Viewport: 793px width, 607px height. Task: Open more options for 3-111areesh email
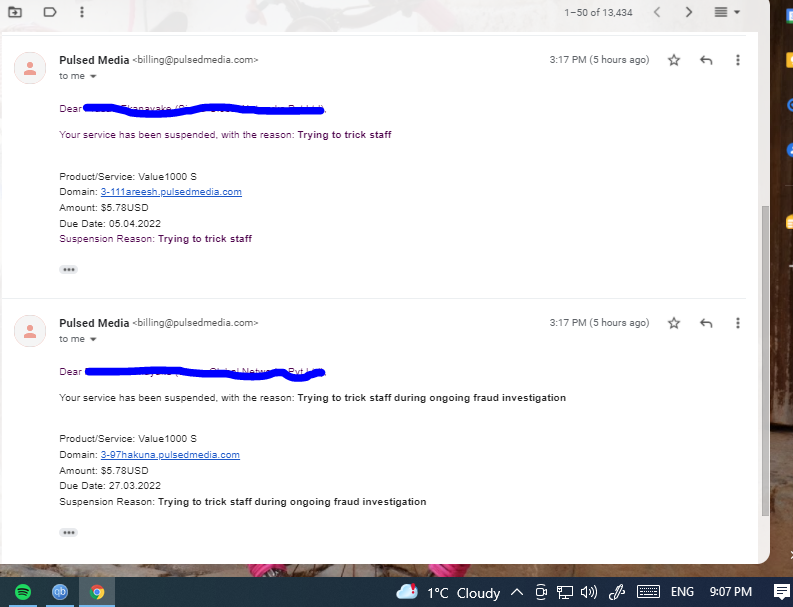737,60
